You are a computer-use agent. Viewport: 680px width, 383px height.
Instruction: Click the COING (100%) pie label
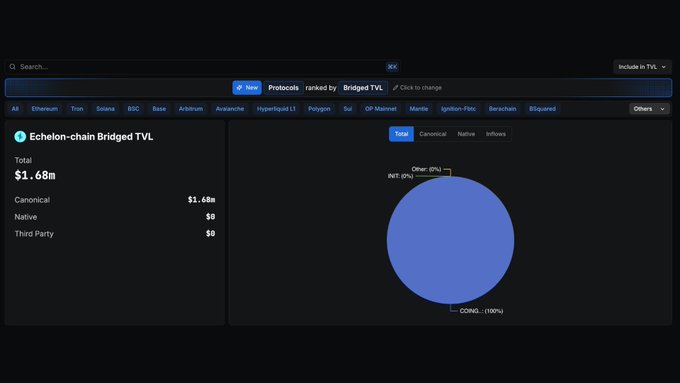481,311
